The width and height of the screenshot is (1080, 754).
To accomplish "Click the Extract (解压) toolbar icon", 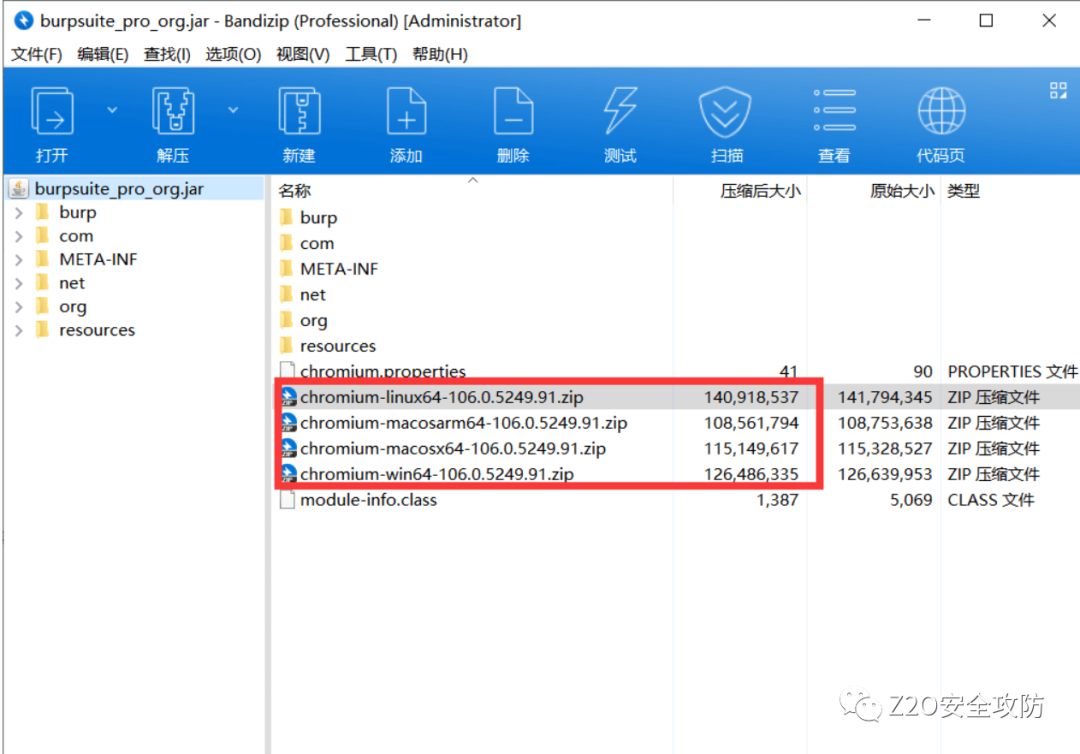I will 173,112.
